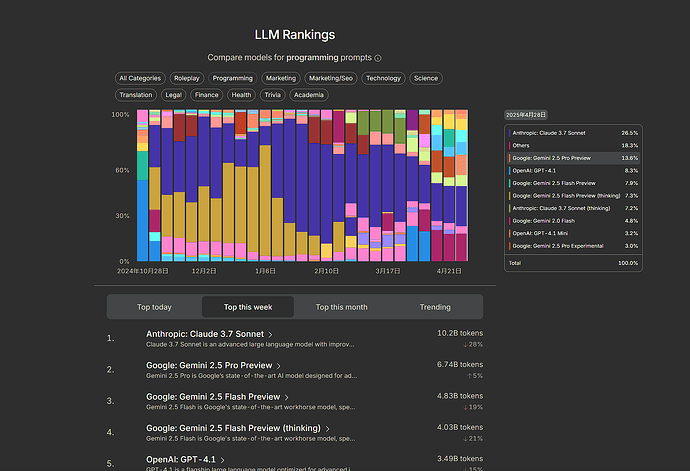The image size is (690, 471).
Task: Click legend row OpenAI: GPT-4.1 Mini
Action: [573, 233]
